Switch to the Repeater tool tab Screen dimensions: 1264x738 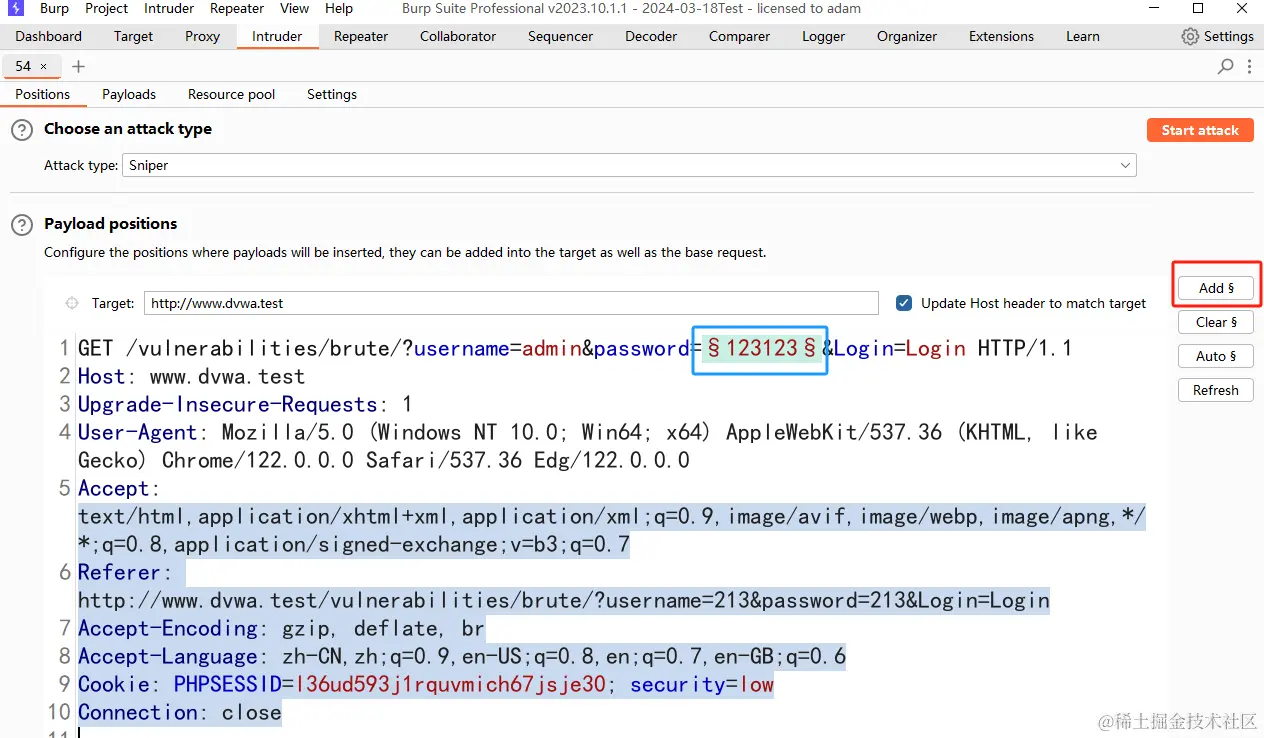click(361, 36)
